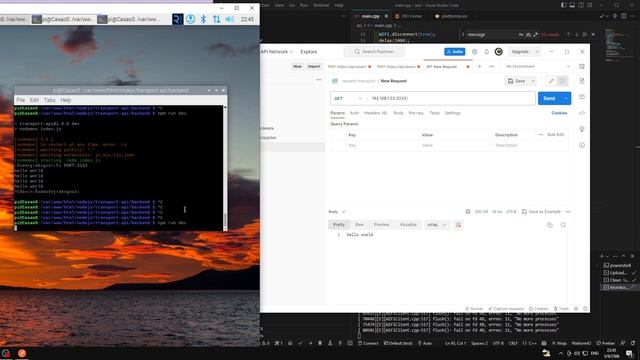Open the HTML response format dropdown
The width and height of the screenshot is (640, 360).
click(436, 225)
